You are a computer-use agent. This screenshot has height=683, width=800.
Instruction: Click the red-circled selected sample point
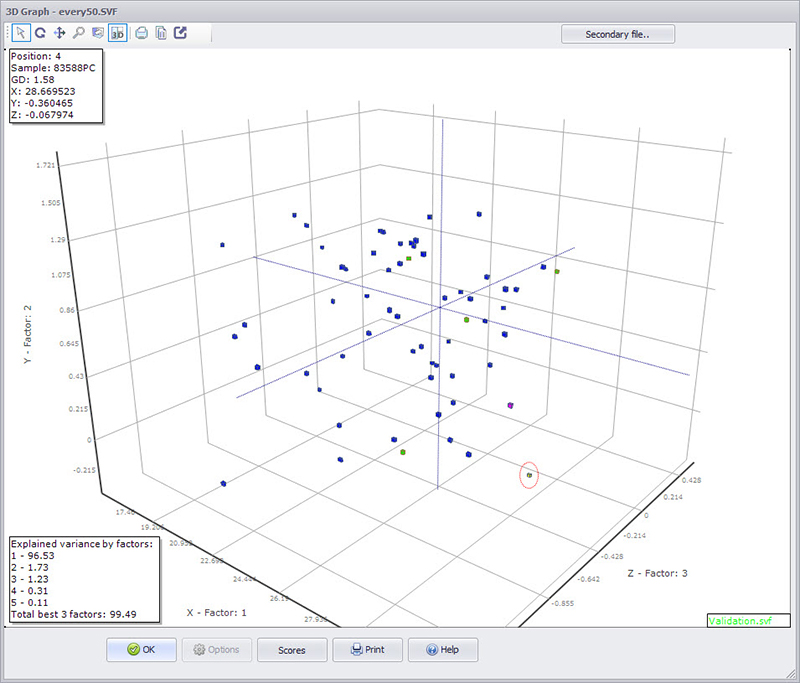pos(529,476)
